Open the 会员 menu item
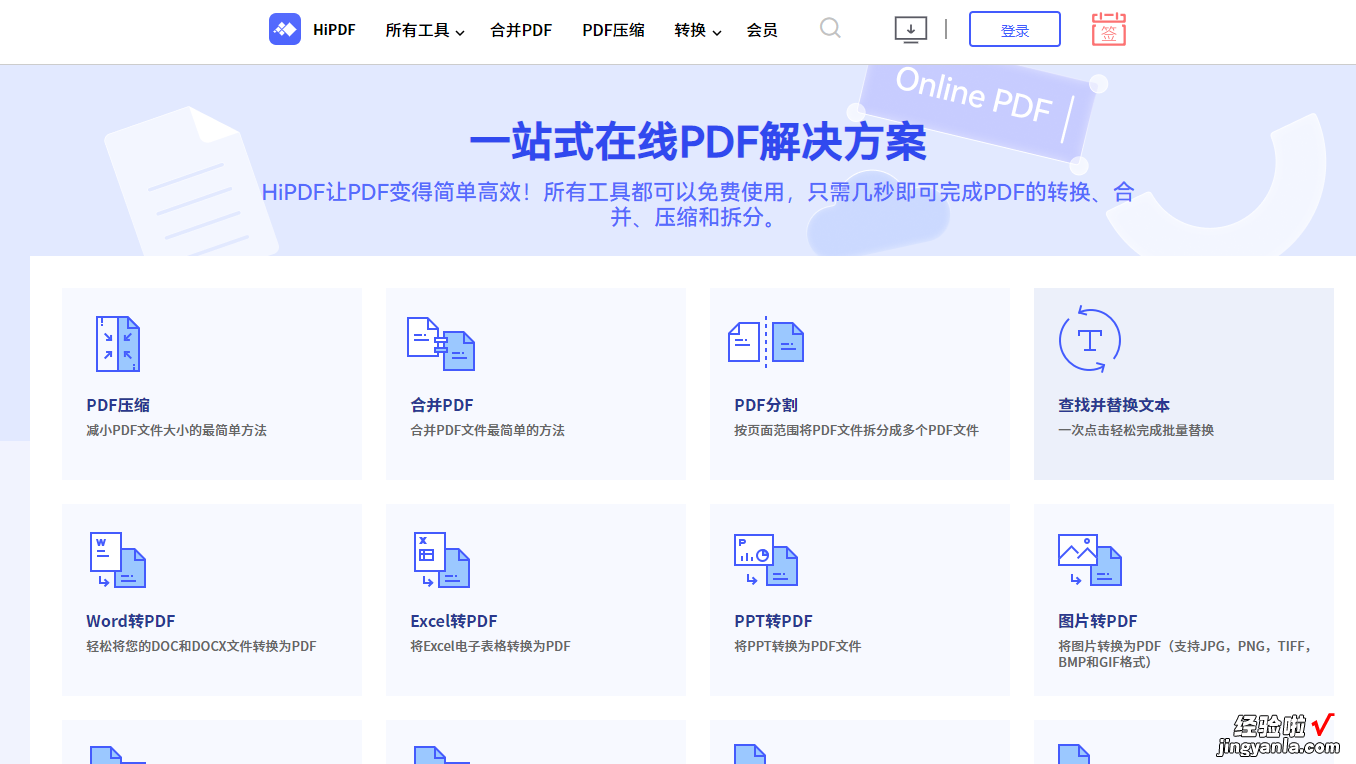 pos(762,30)
